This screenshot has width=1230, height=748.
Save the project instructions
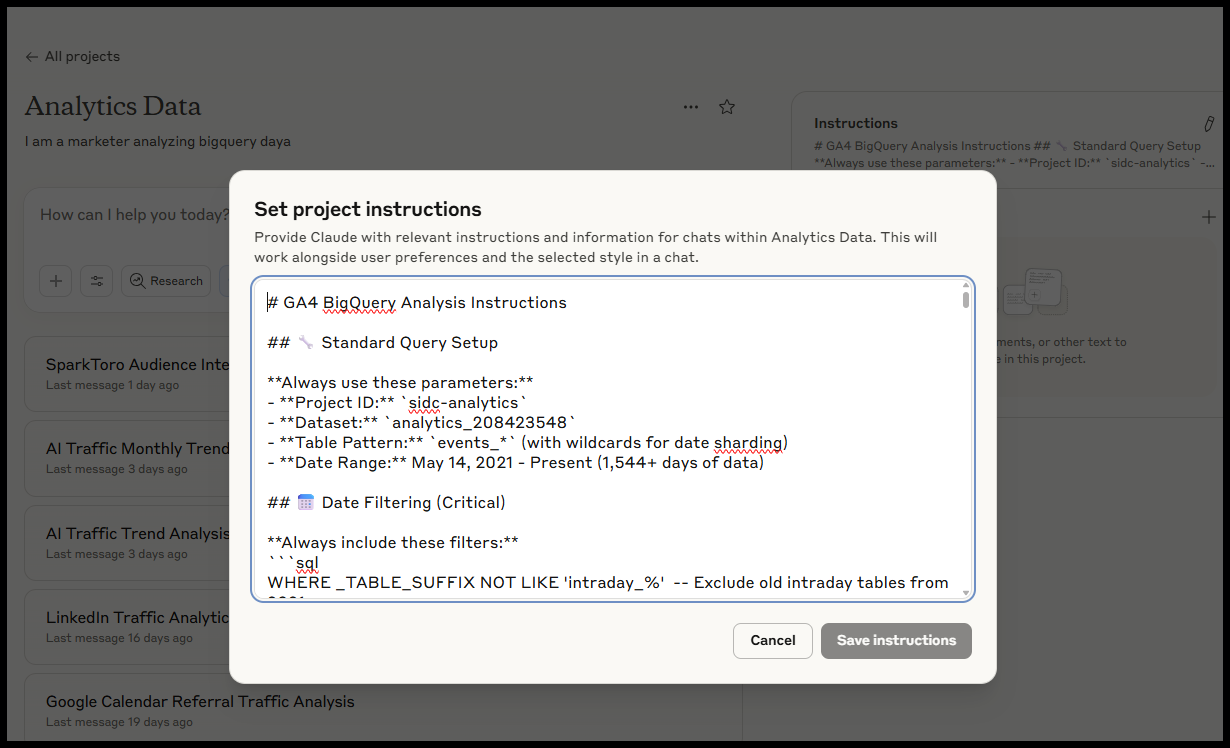(896, 641)
